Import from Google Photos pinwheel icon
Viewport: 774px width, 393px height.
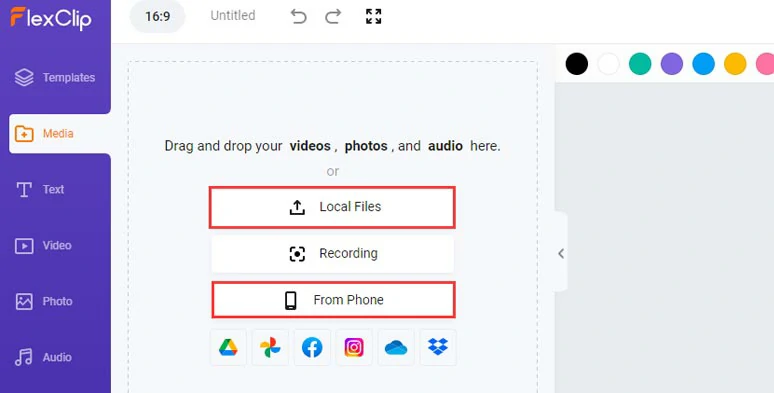(270, 348)
